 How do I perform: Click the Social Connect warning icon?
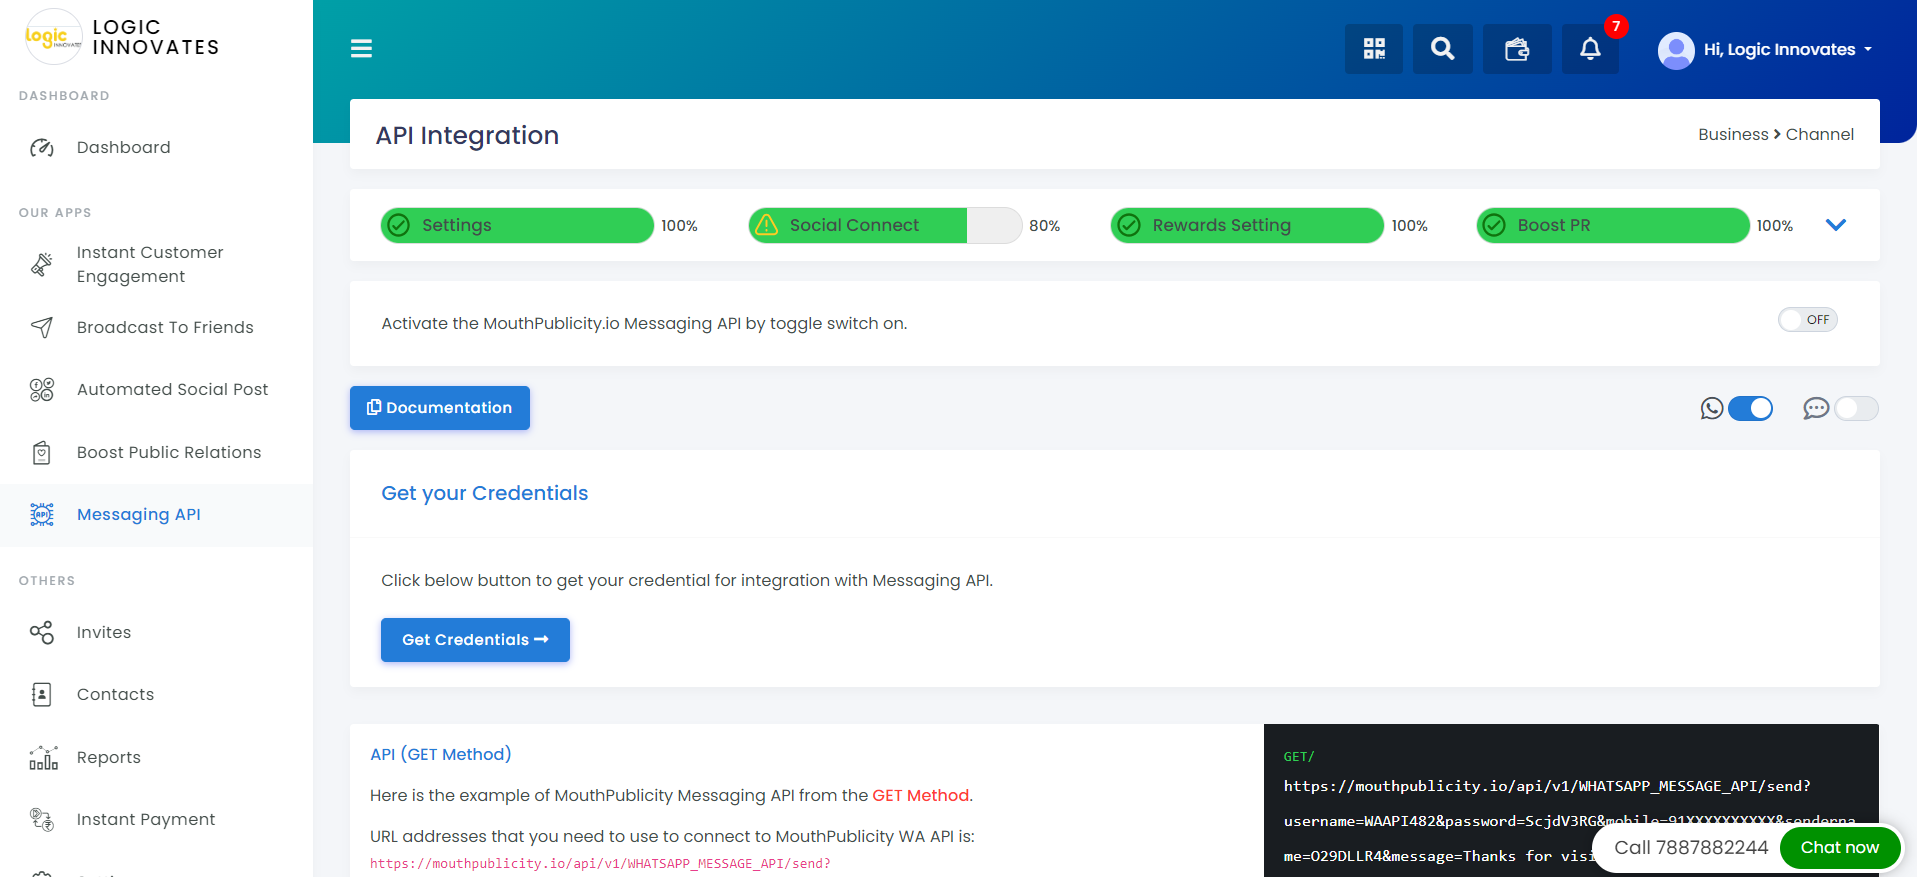pos(767,225)
